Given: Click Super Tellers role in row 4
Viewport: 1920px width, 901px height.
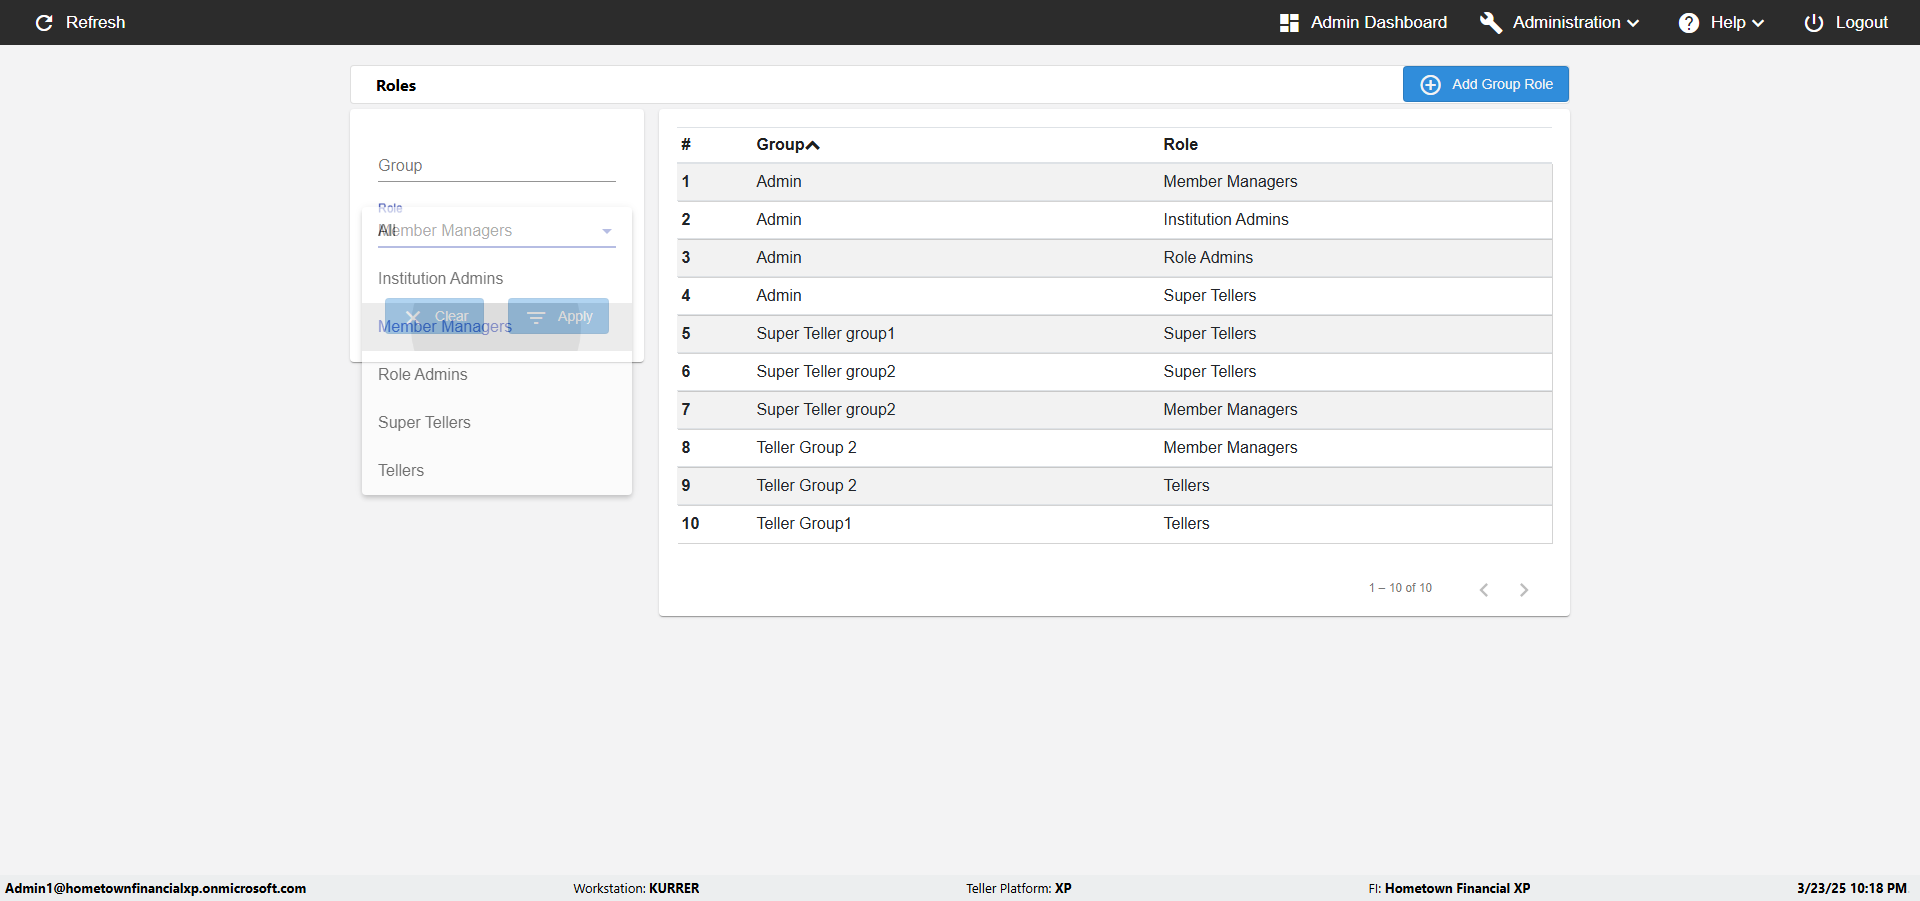Looking at the screenshot, I should 1209,295.
